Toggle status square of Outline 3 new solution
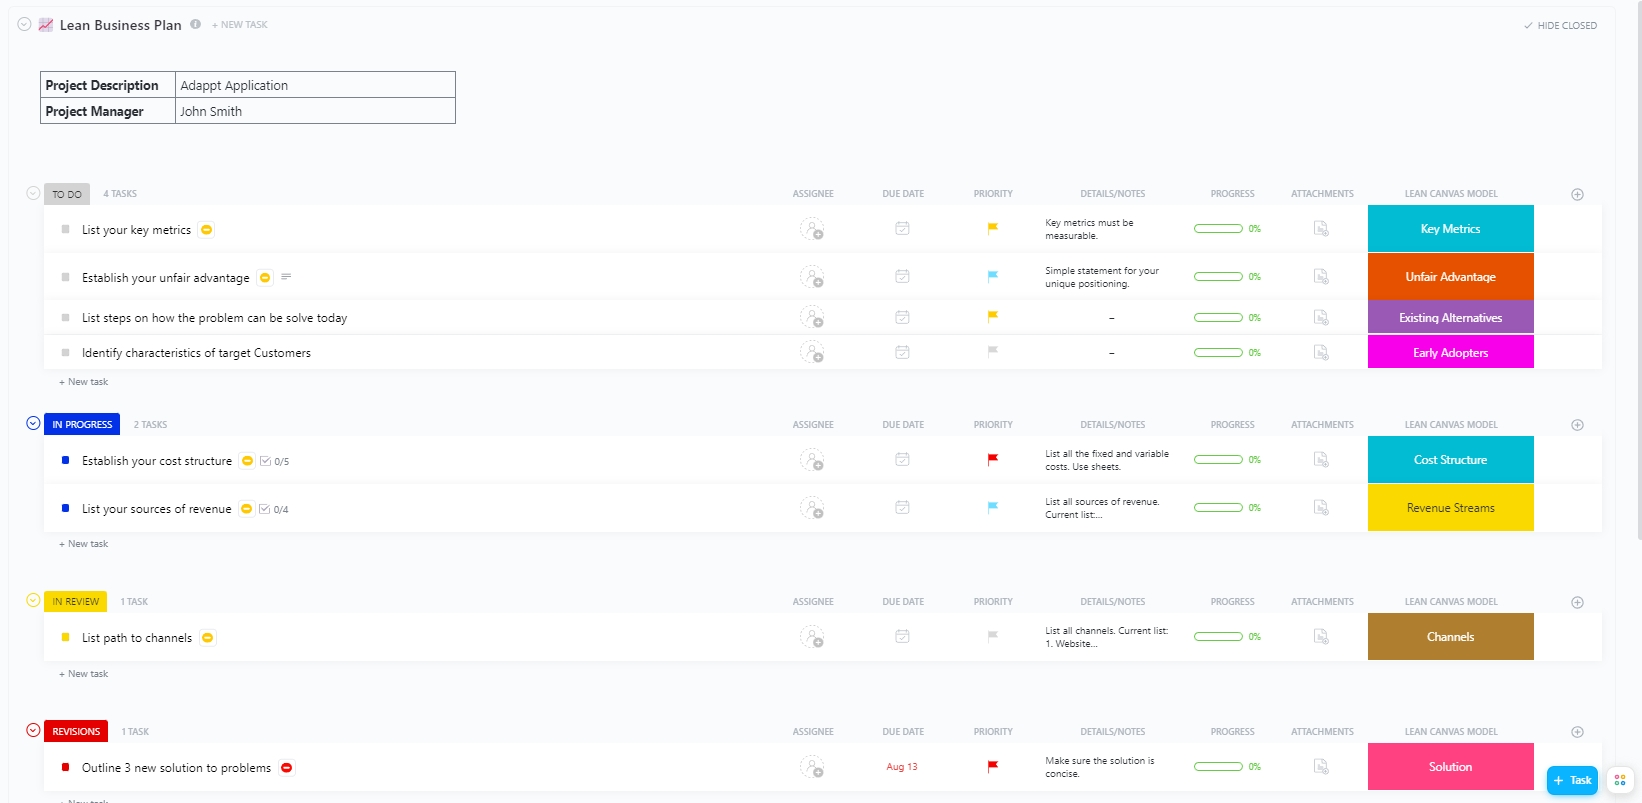Viewport: 1642px width, 803px height. point(65,767)
